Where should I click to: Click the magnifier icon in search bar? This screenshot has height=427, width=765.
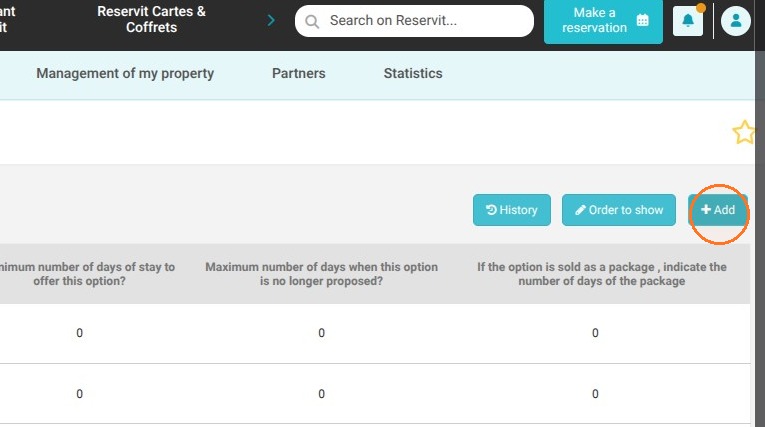312,21
